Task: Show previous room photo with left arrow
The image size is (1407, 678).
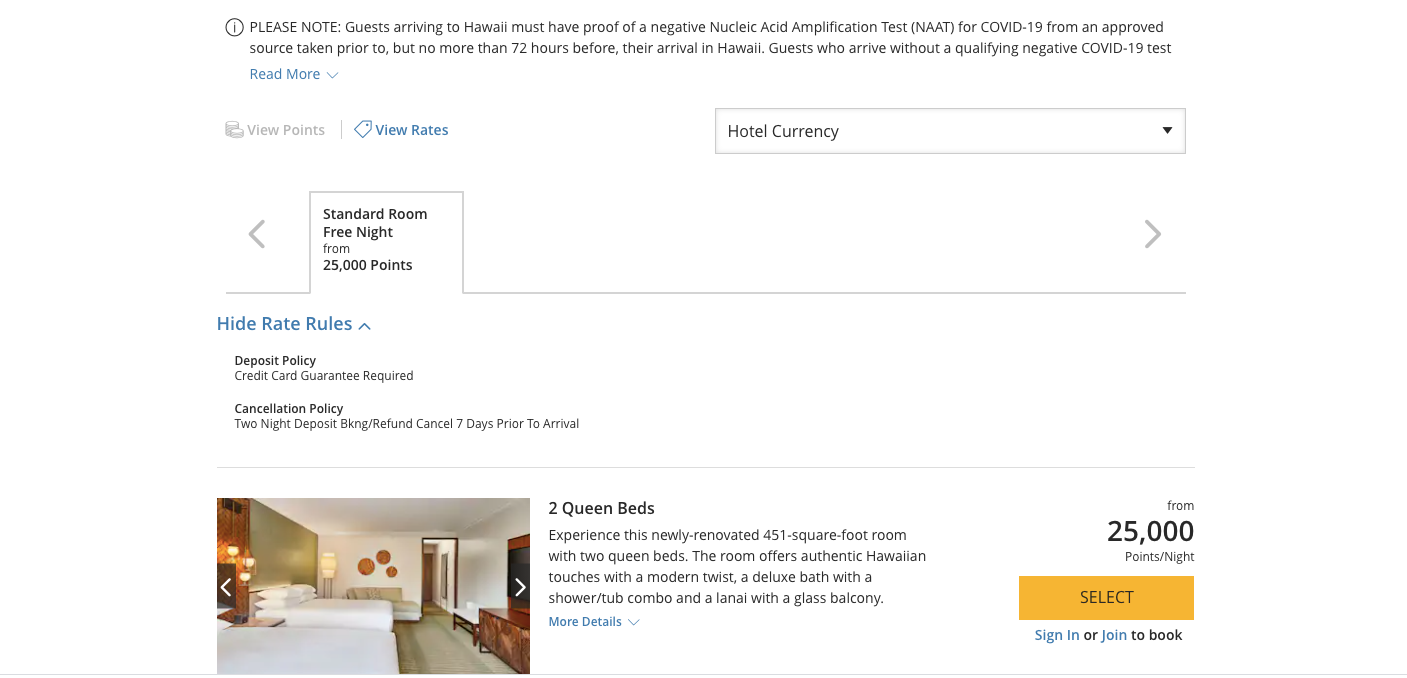Action: point(226,587)
